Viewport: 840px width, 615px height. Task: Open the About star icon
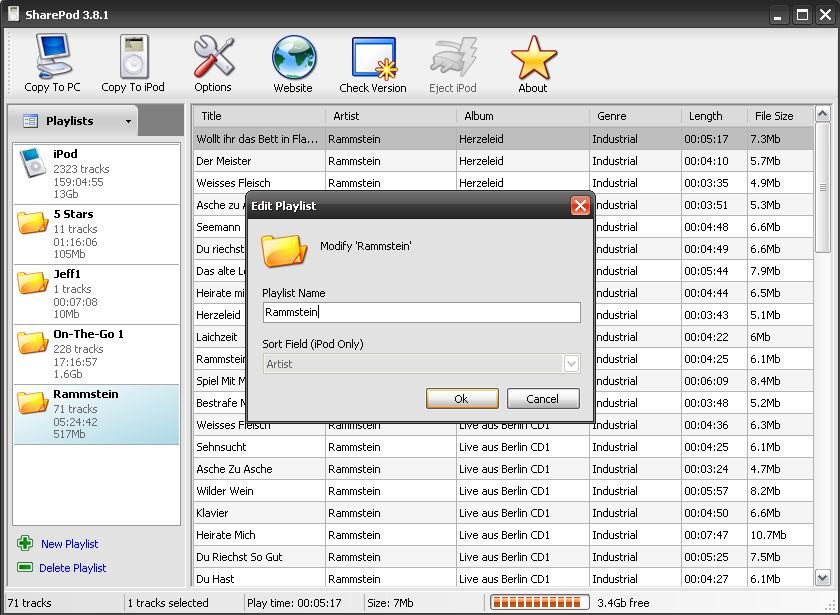tap(533, 57)
